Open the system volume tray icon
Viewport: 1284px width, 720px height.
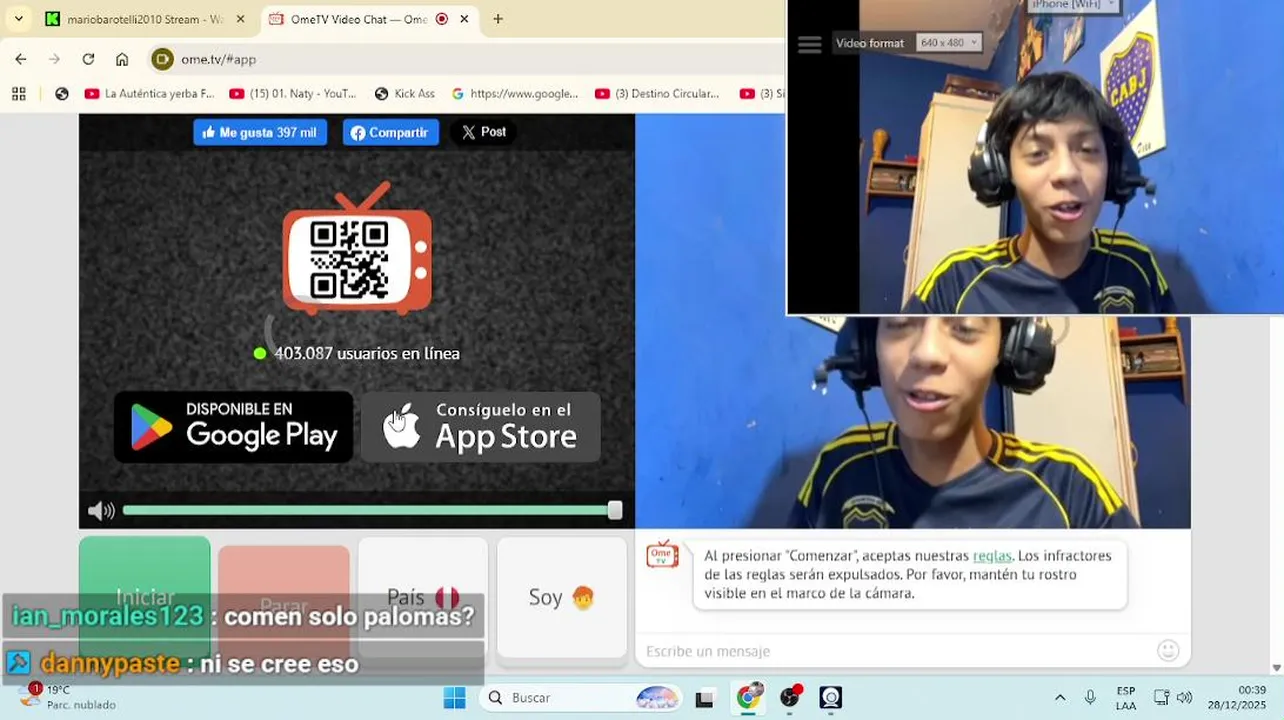tap(1185, 697)
